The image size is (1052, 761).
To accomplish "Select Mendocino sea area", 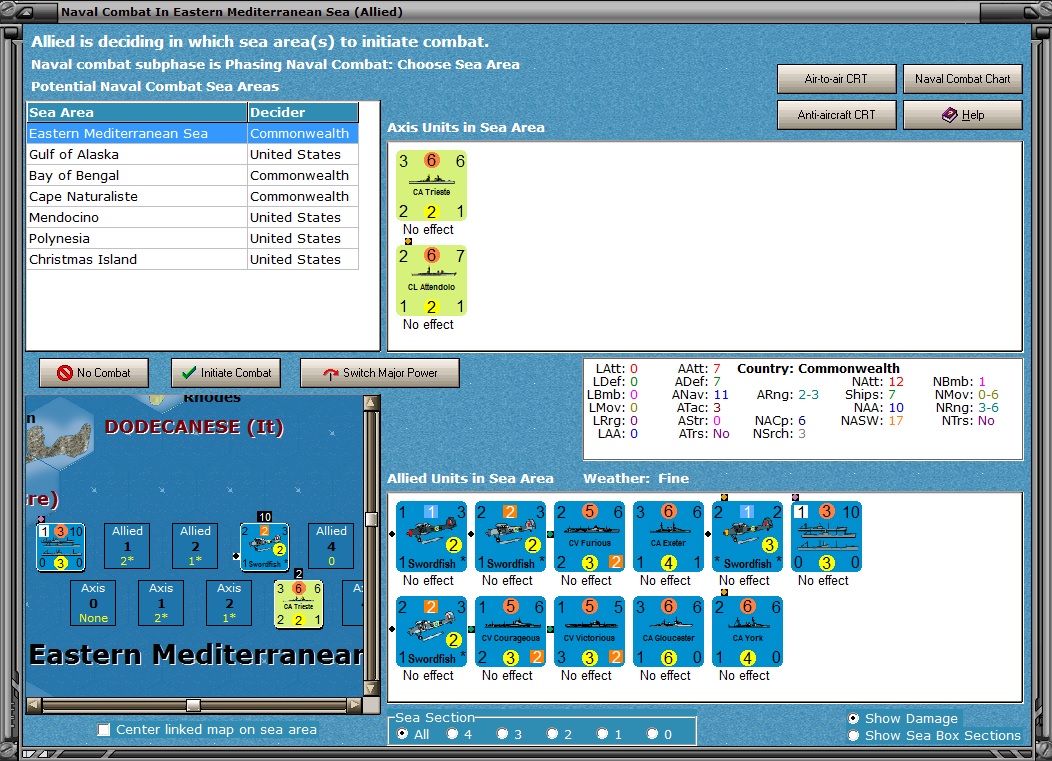I will pos(193,217).
